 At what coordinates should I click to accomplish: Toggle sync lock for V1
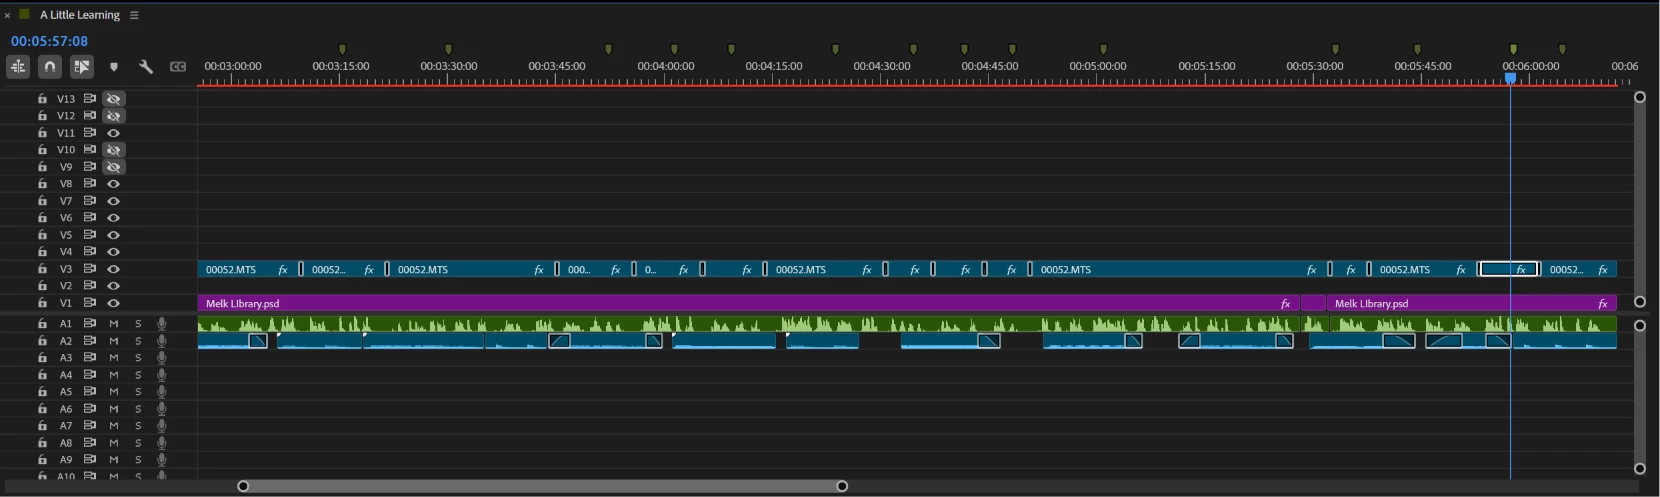pyautogui.click(x=90, y=303)
